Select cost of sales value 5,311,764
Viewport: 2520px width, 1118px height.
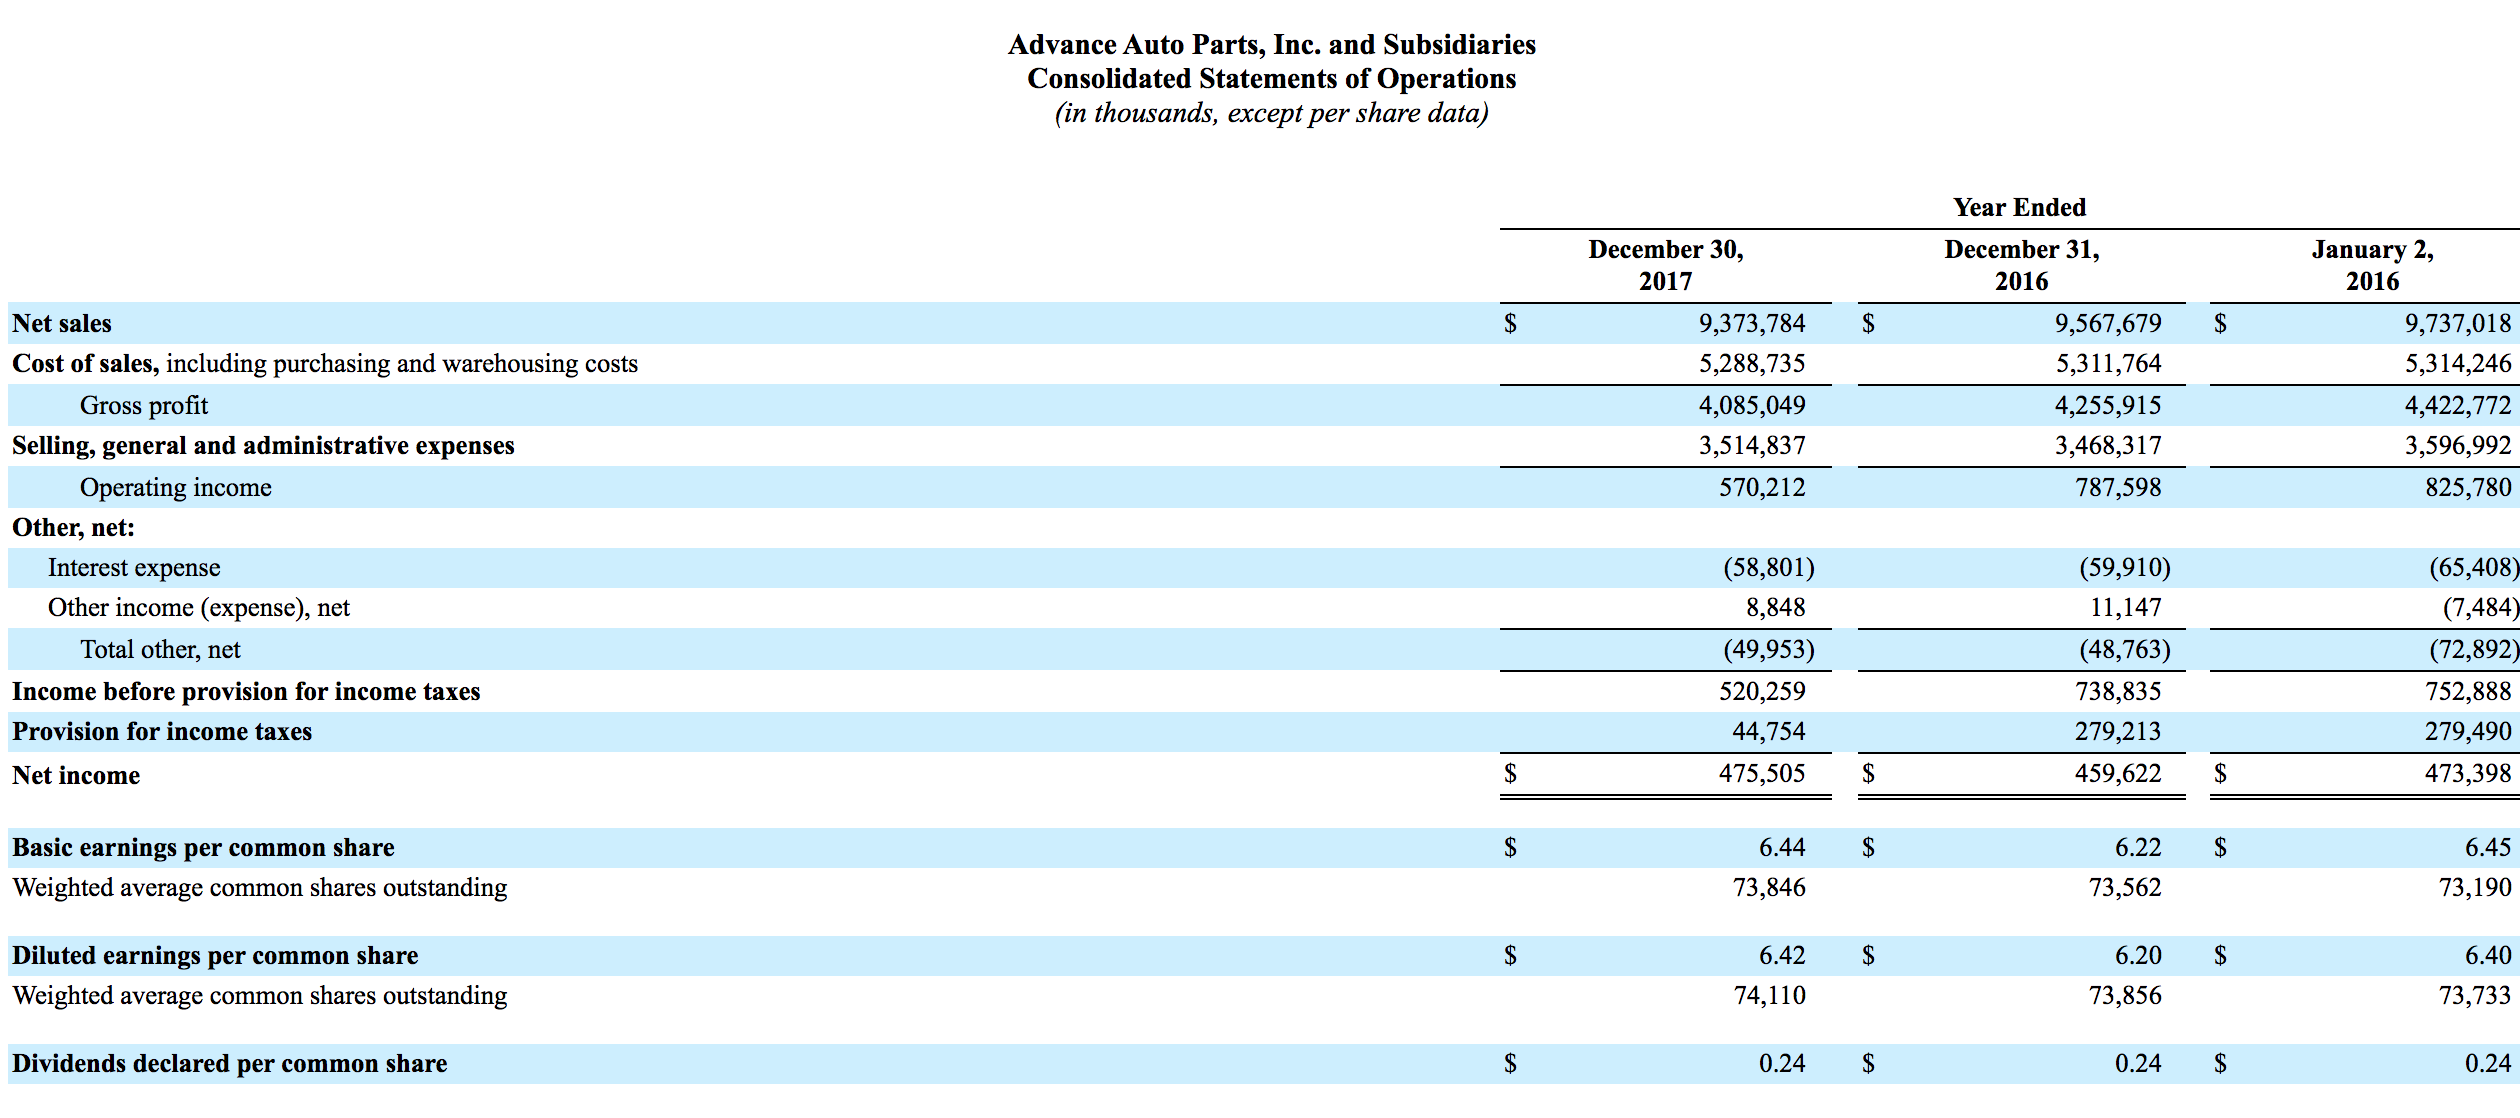point(2108,364)
